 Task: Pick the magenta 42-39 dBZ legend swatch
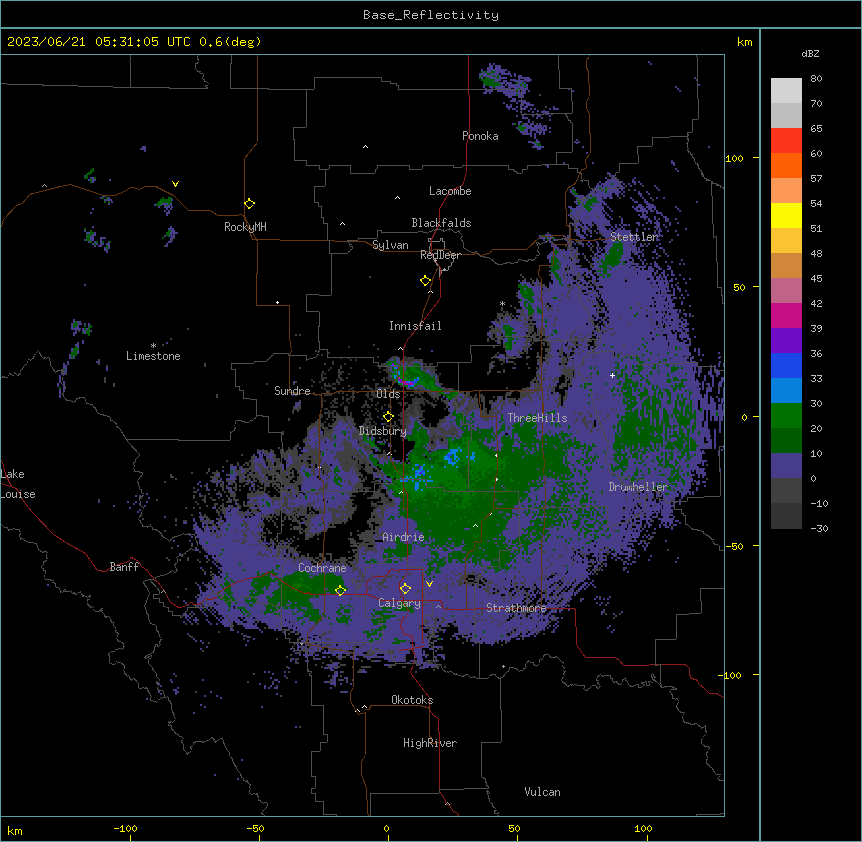(786, 315)
